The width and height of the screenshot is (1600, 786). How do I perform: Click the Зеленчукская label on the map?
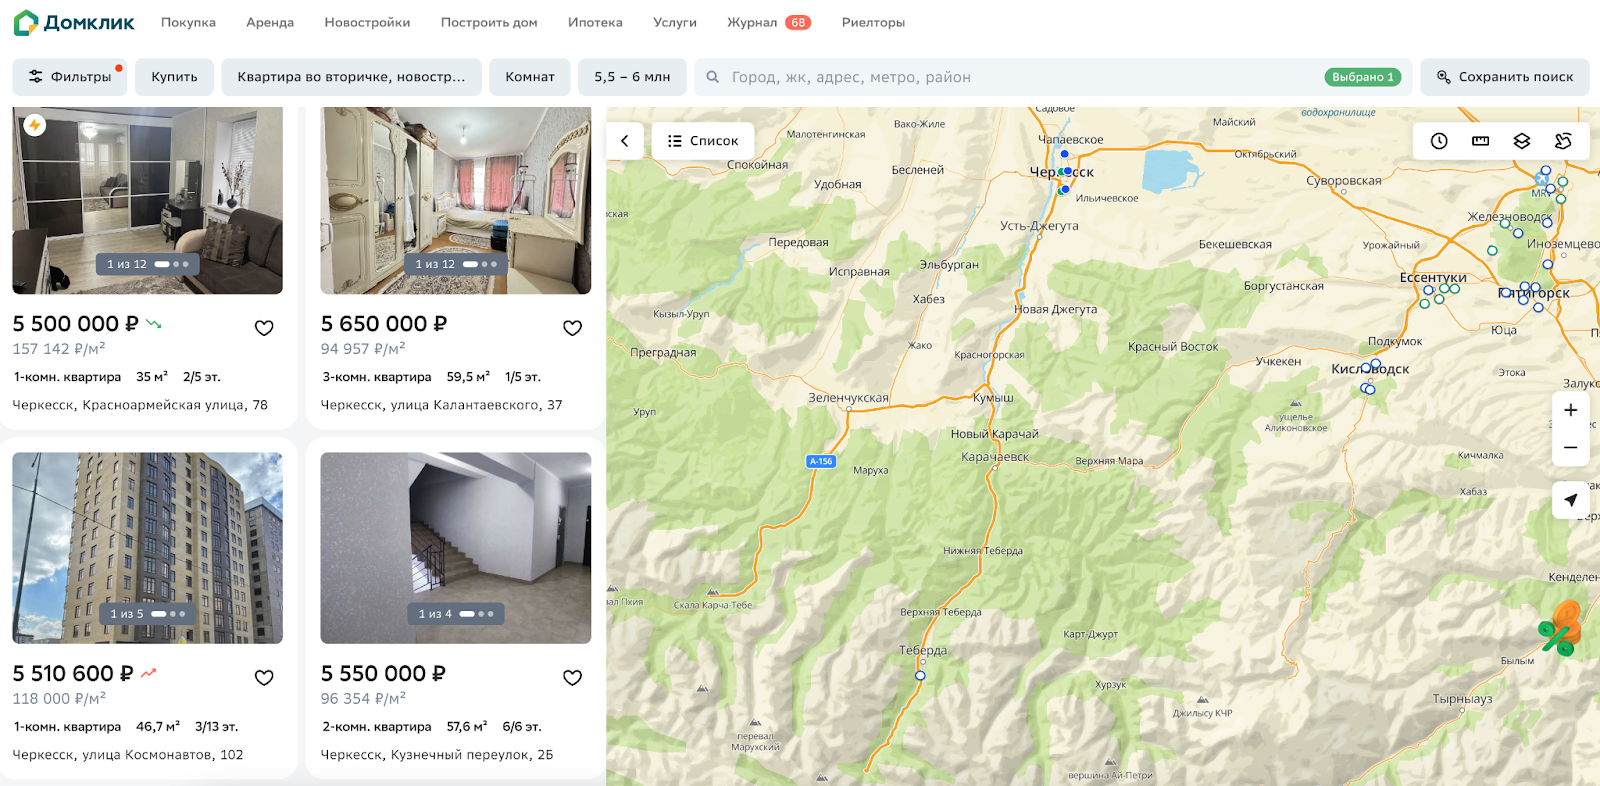pos(848,398)
